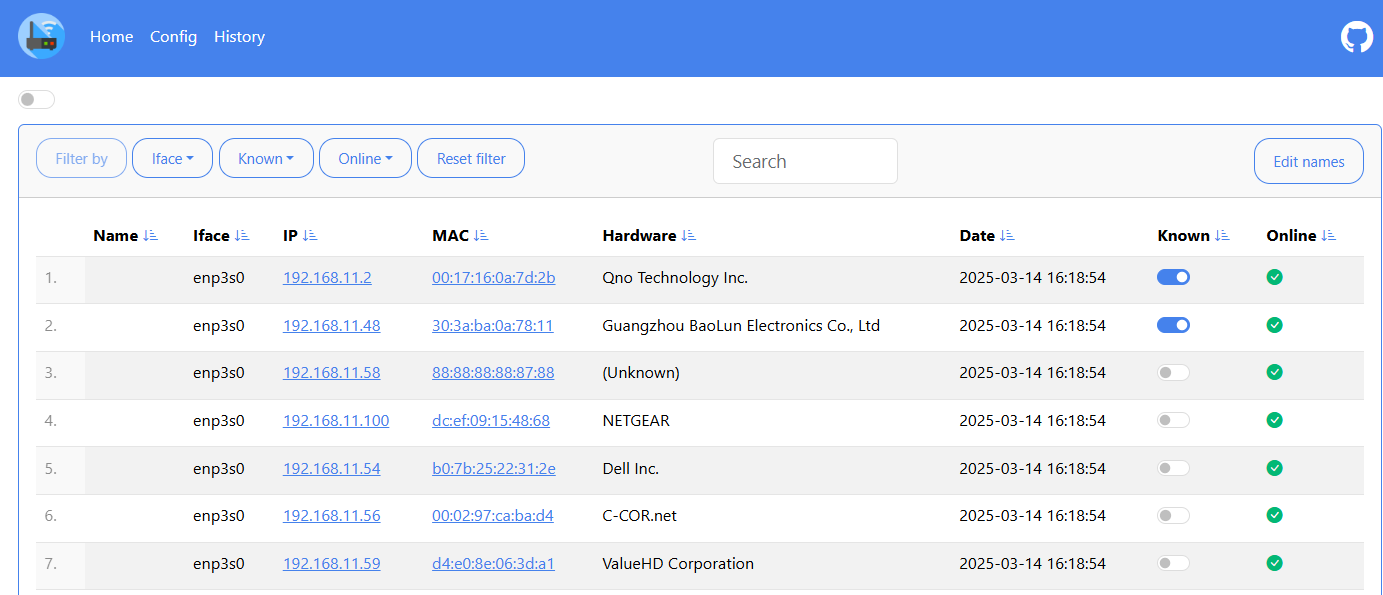Open the Config menu item

173,37
